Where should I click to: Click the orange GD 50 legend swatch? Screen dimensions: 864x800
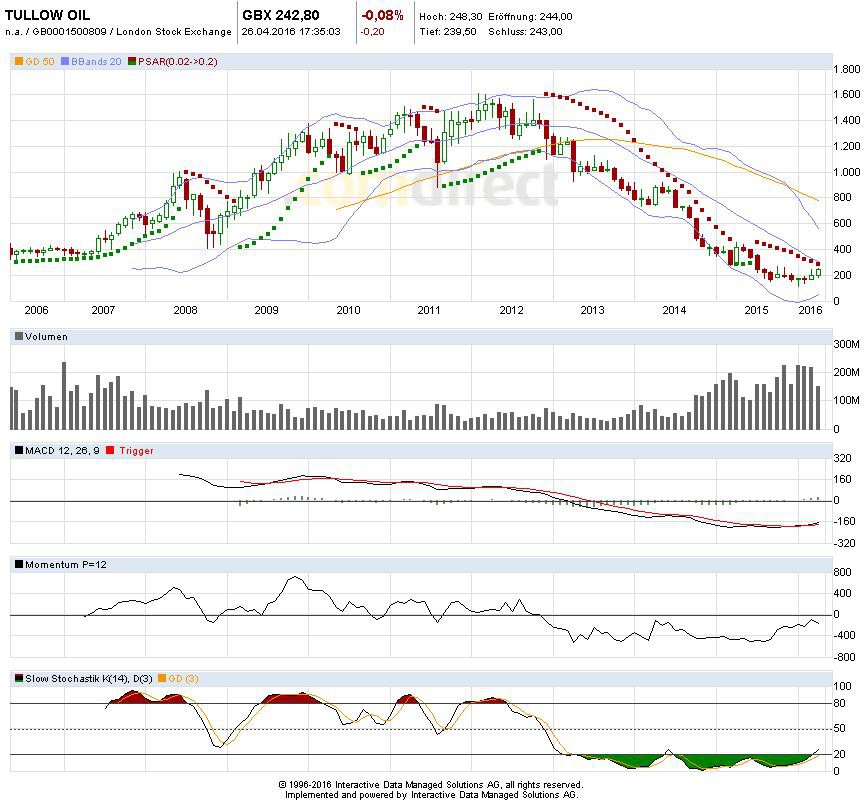(x=18, y=62)
